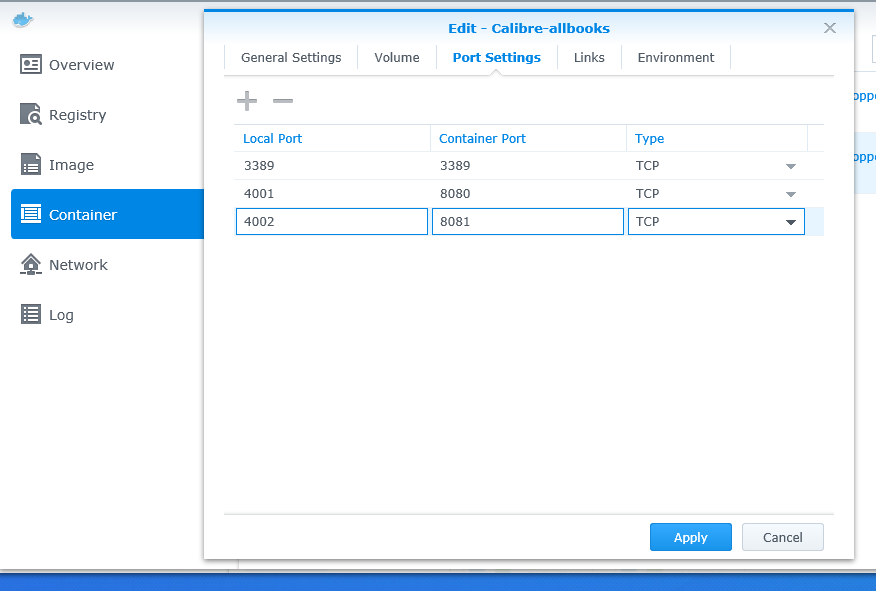
Task: Switch to the General Settings tab
Action: click(x=291, y=58)
